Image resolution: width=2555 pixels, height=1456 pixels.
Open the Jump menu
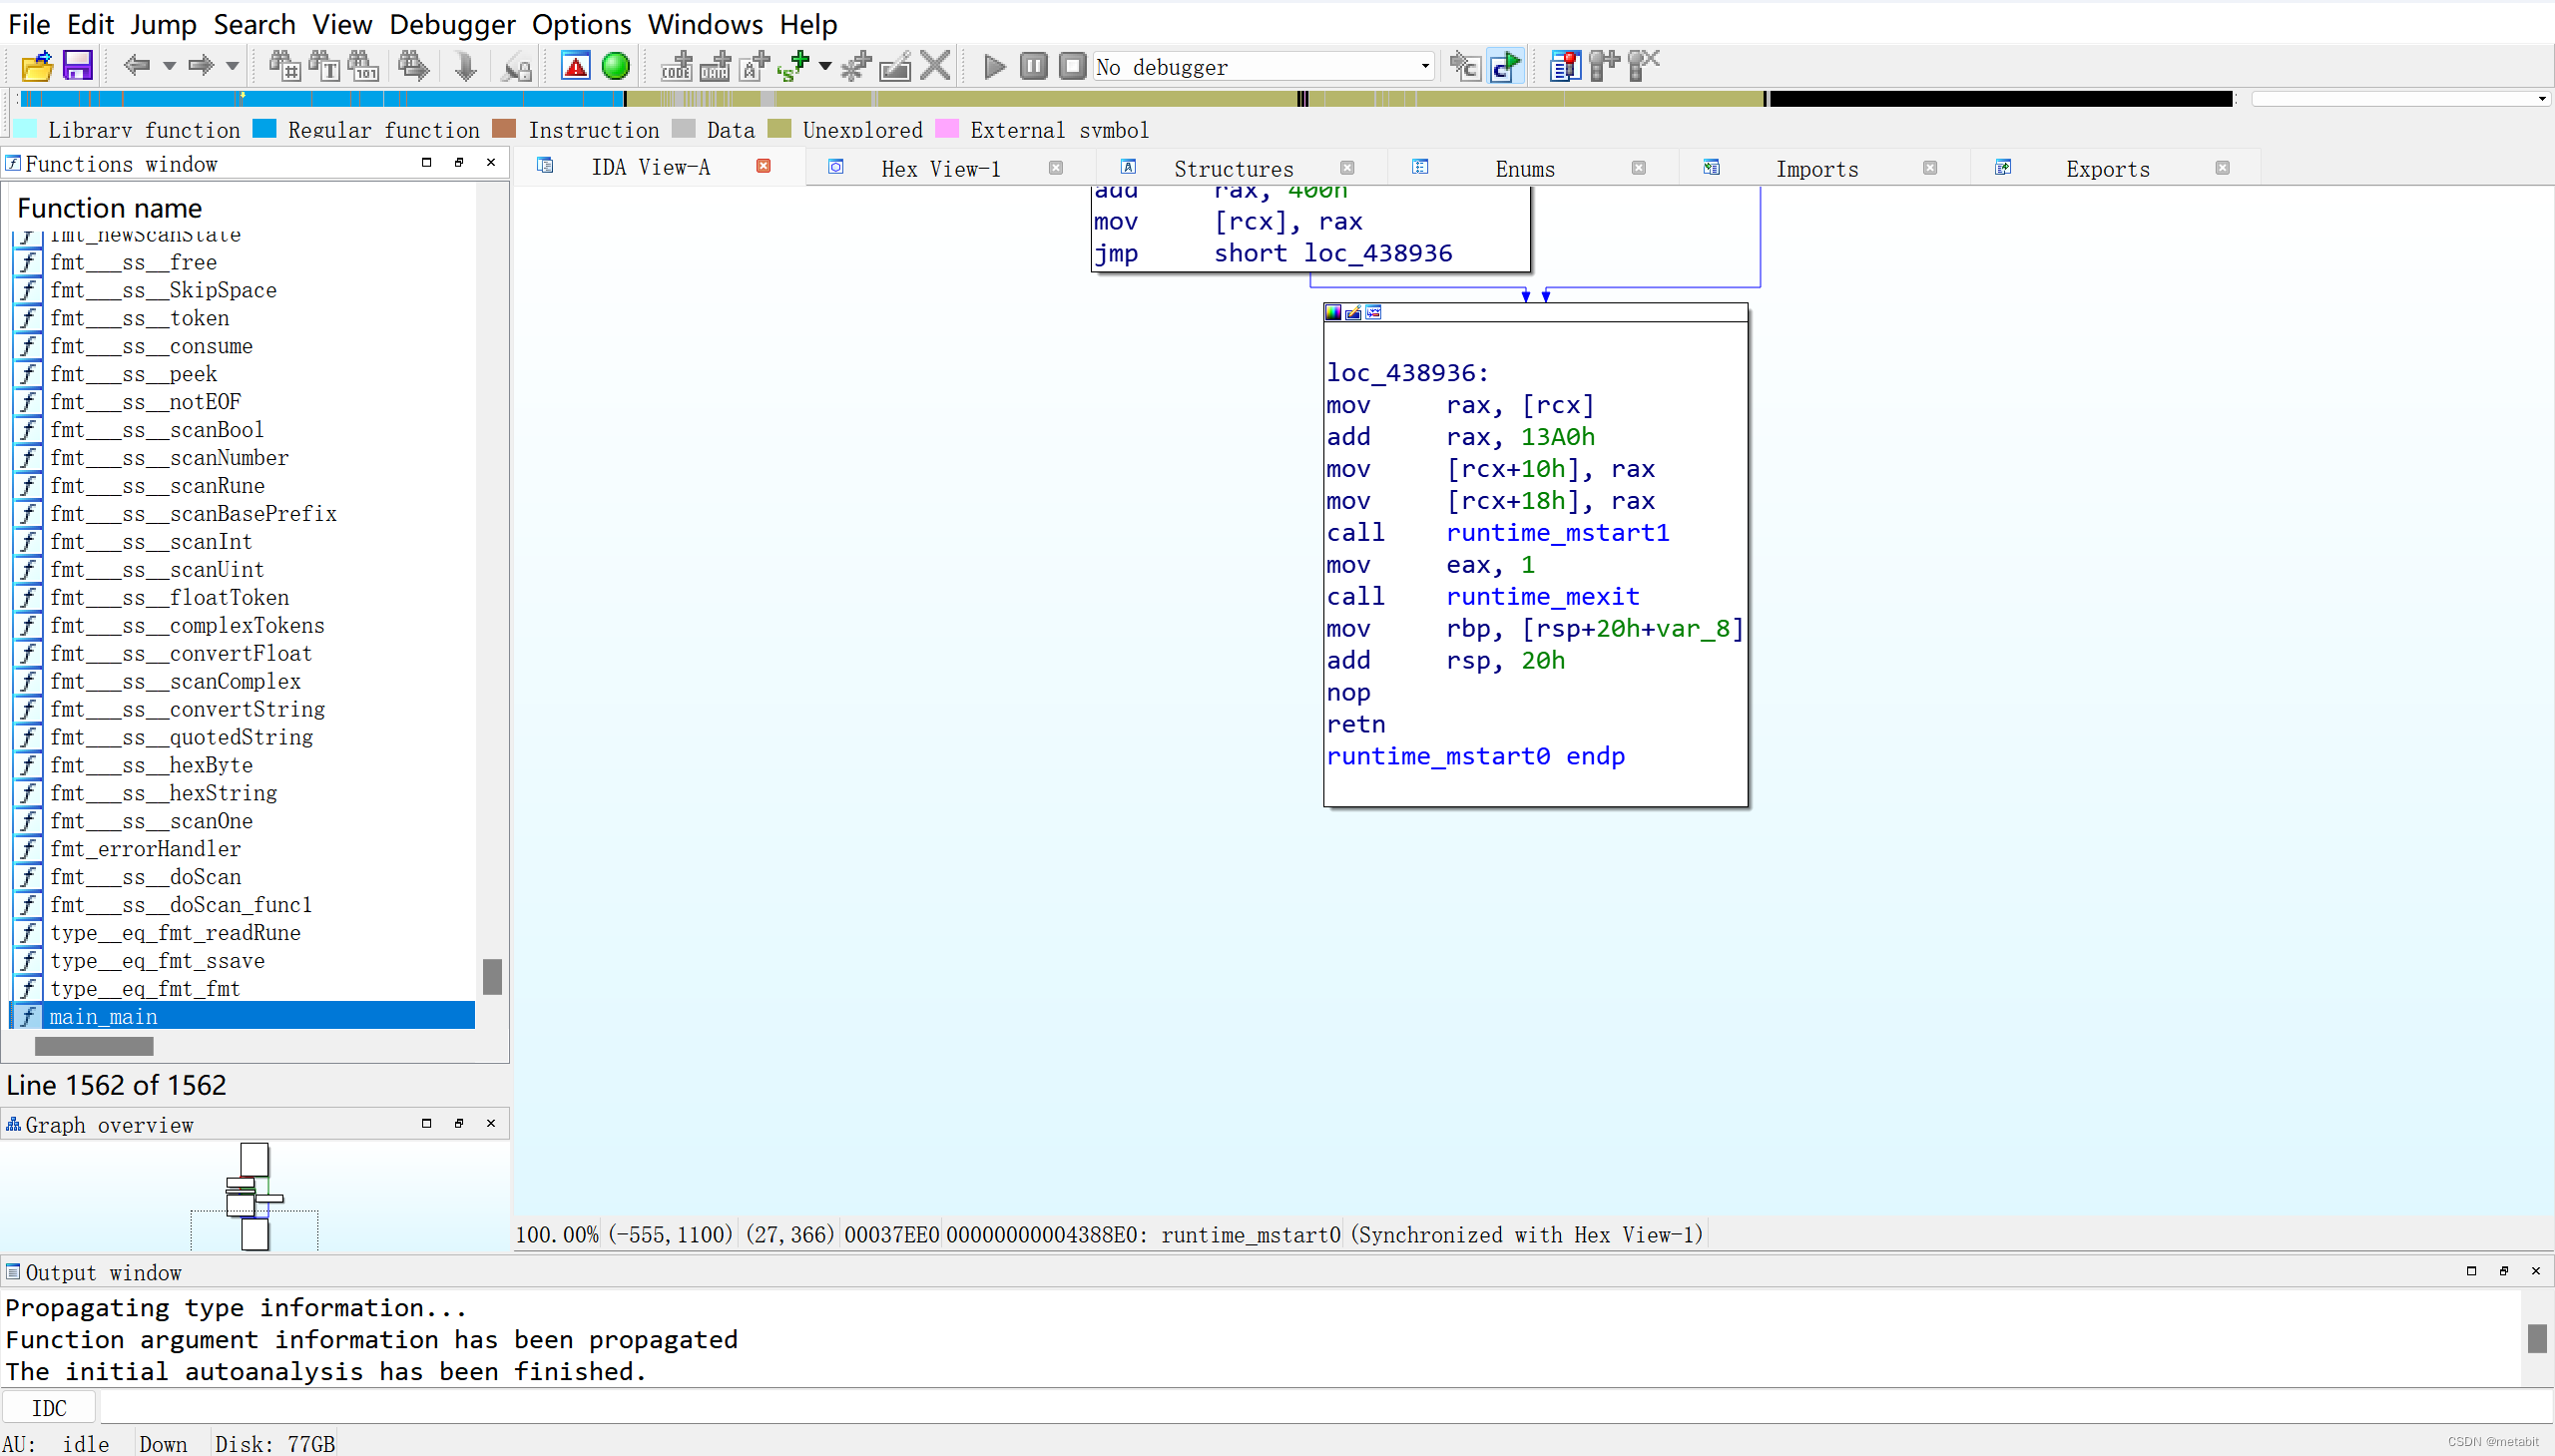click(163, 24)
